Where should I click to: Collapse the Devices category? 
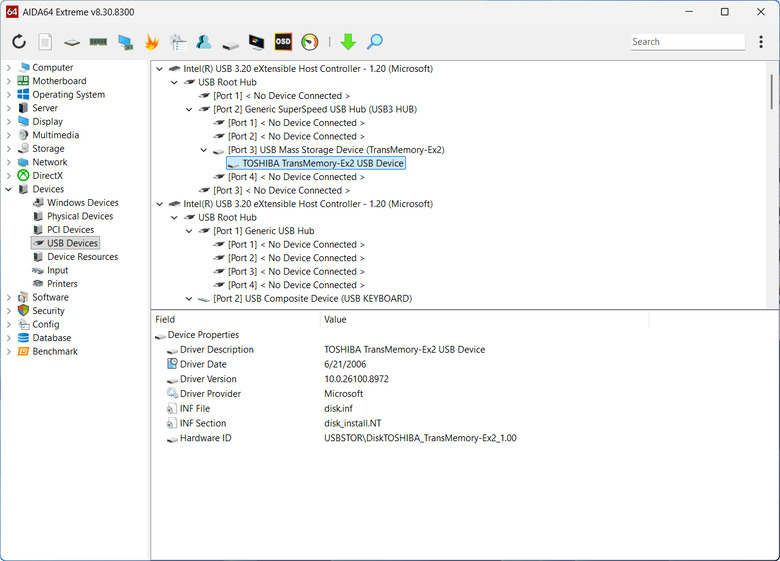point(8,189)
